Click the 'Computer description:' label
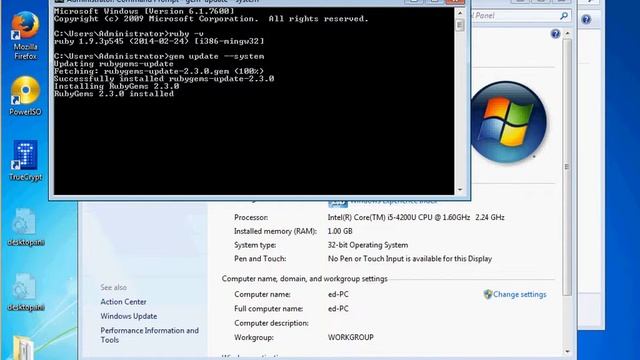The image size is (640, 360). tap(271, 323)
